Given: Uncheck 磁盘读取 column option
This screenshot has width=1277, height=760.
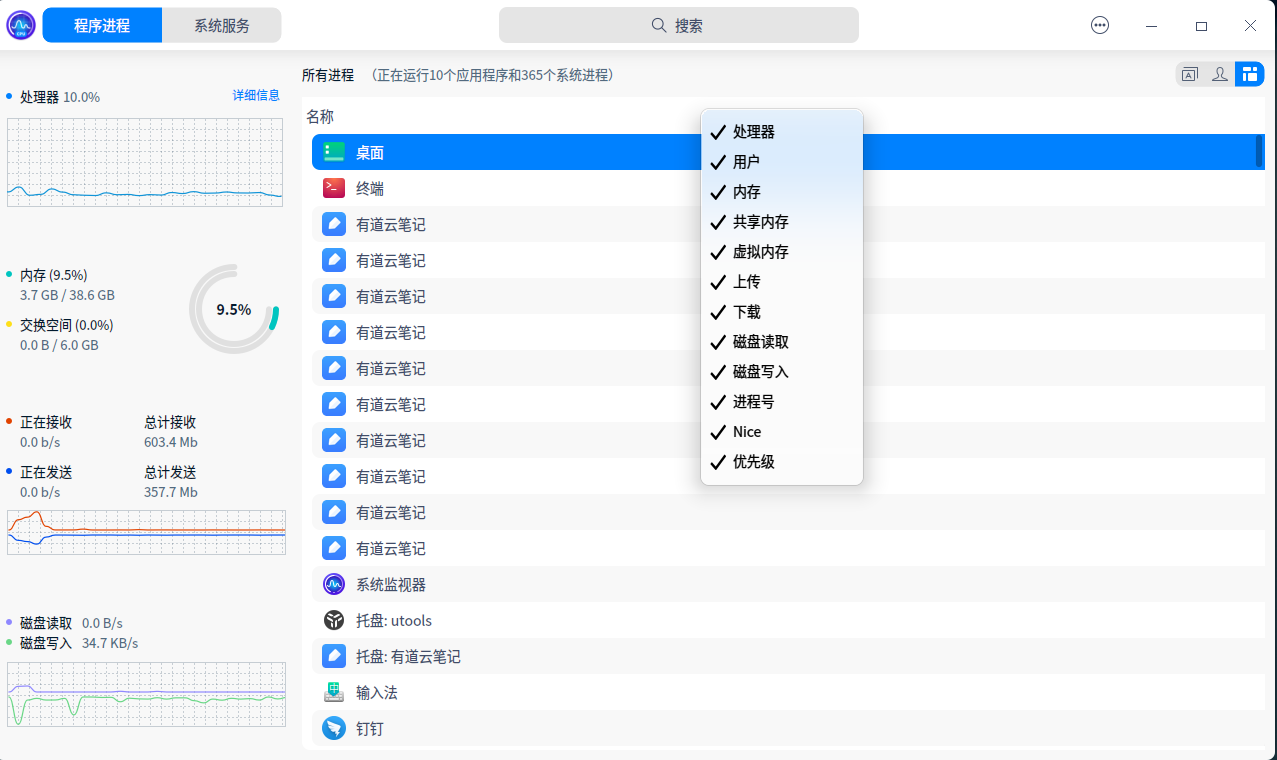Looking at the screenshot, I should (x=782, y=342).
